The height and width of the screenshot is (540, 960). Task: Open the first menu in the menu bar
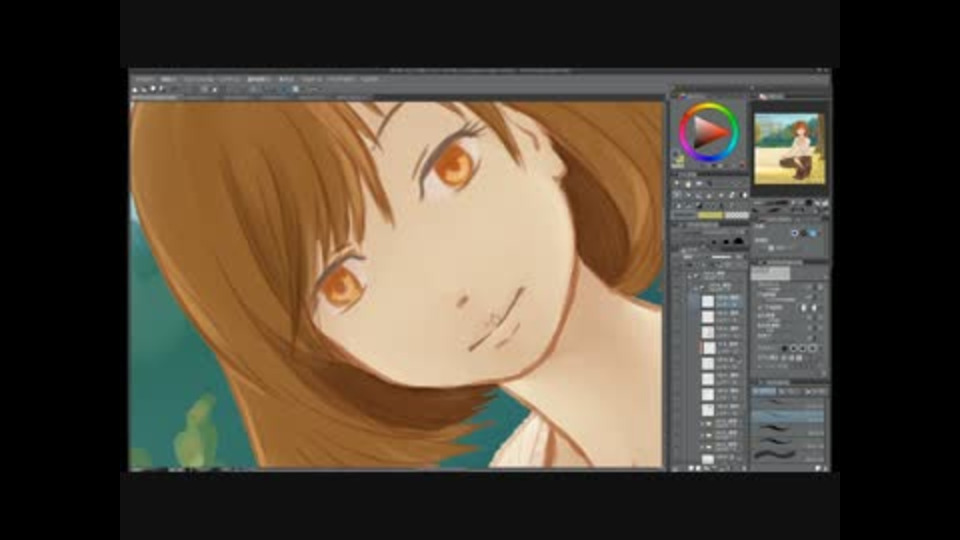point(145,80)
